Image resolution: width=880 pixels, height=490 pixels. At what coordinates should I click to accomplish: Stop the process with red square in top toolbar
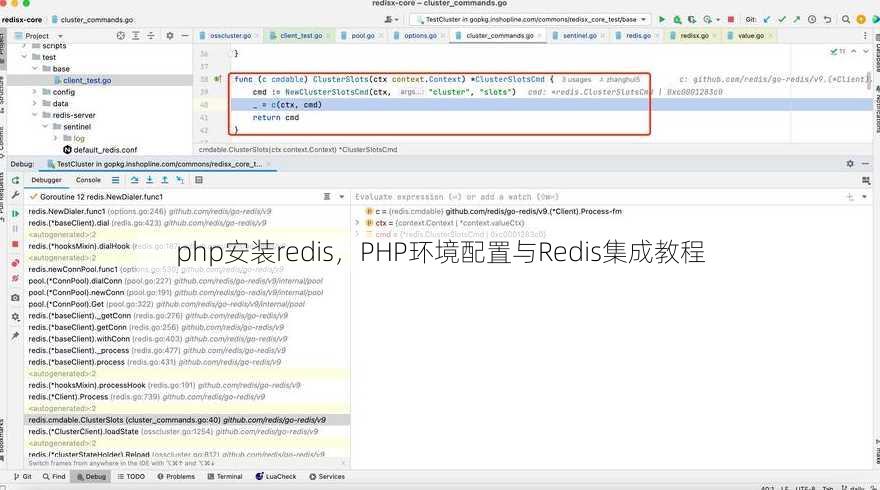731,20
